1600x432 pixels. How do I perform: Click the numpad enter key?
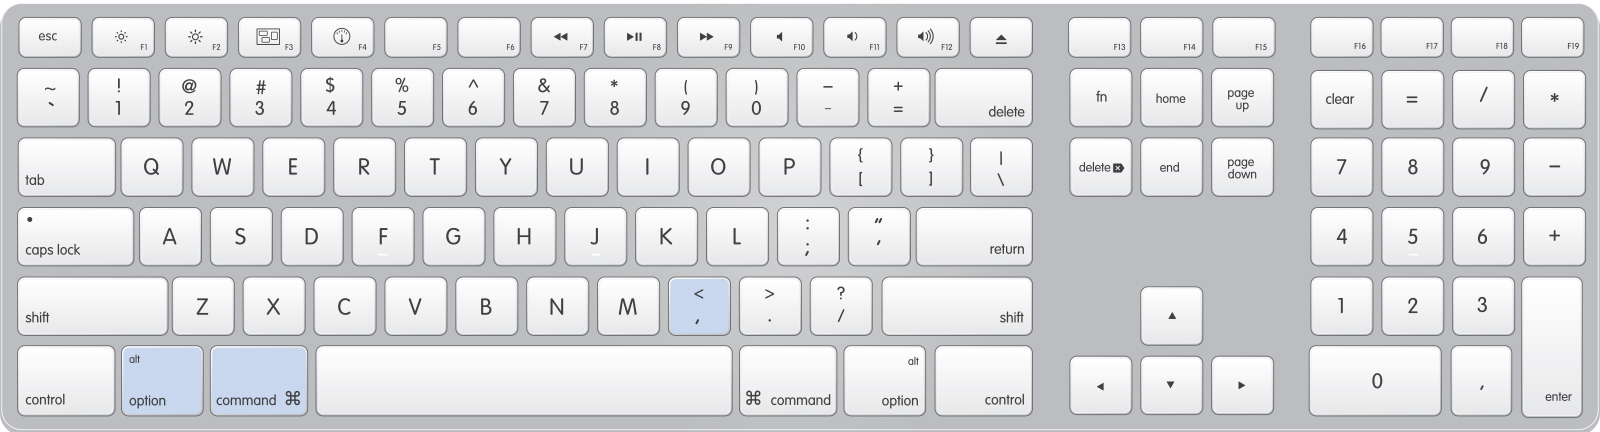pos(1553,346)
